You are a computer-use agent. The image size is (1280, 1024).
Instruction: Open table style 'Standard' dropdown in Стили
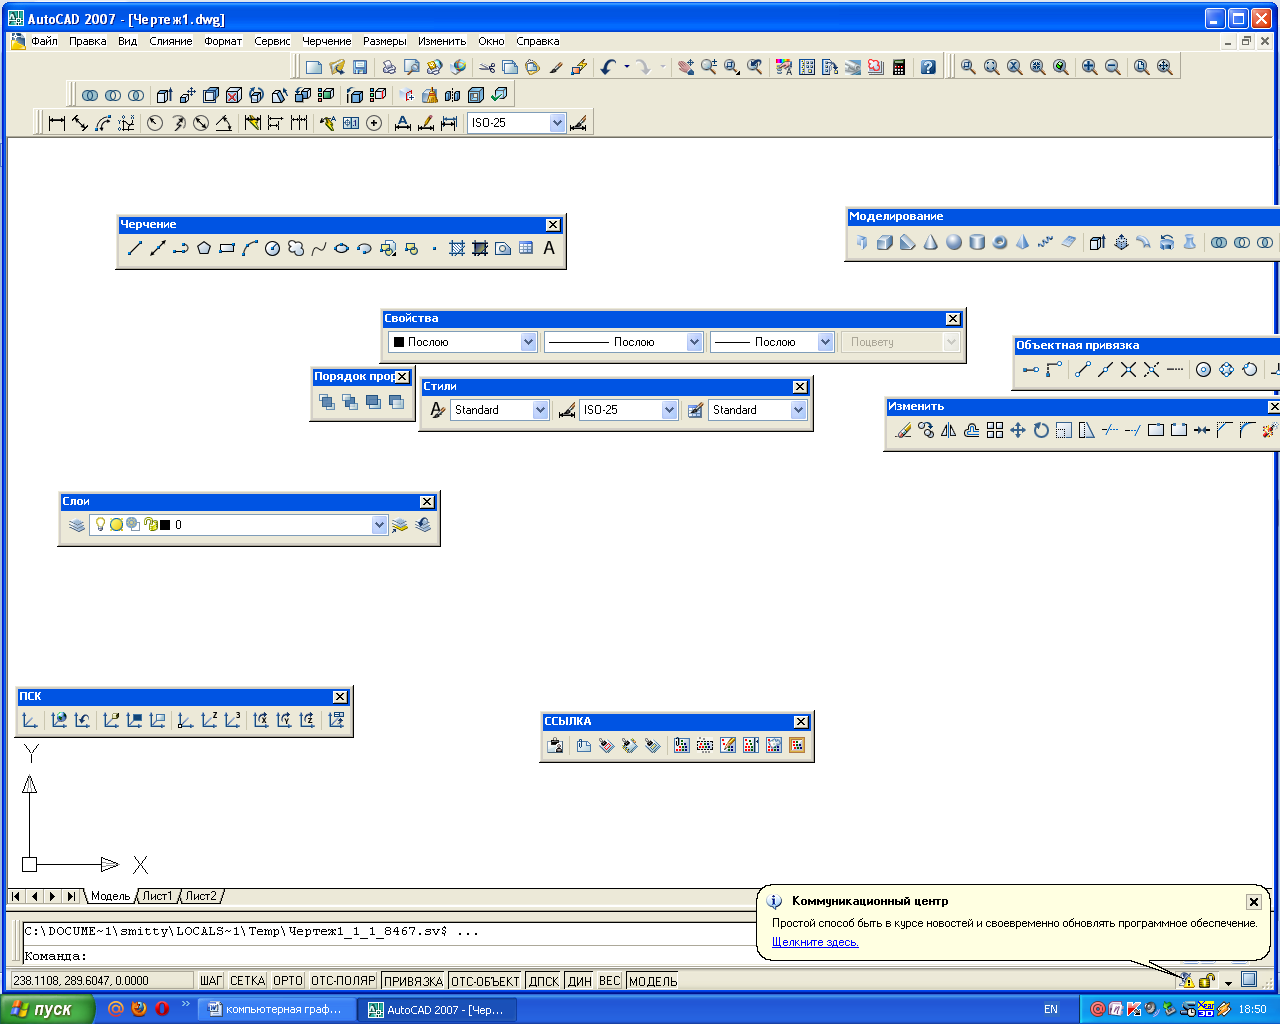point(798,410)
